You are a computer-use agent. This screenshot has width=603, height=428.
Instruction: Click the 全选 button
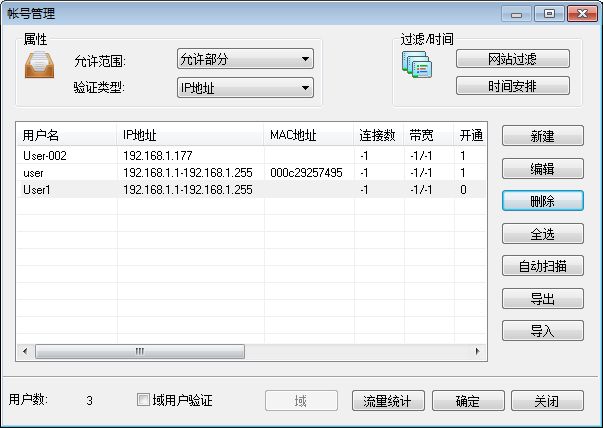click(x=543, y=233)
